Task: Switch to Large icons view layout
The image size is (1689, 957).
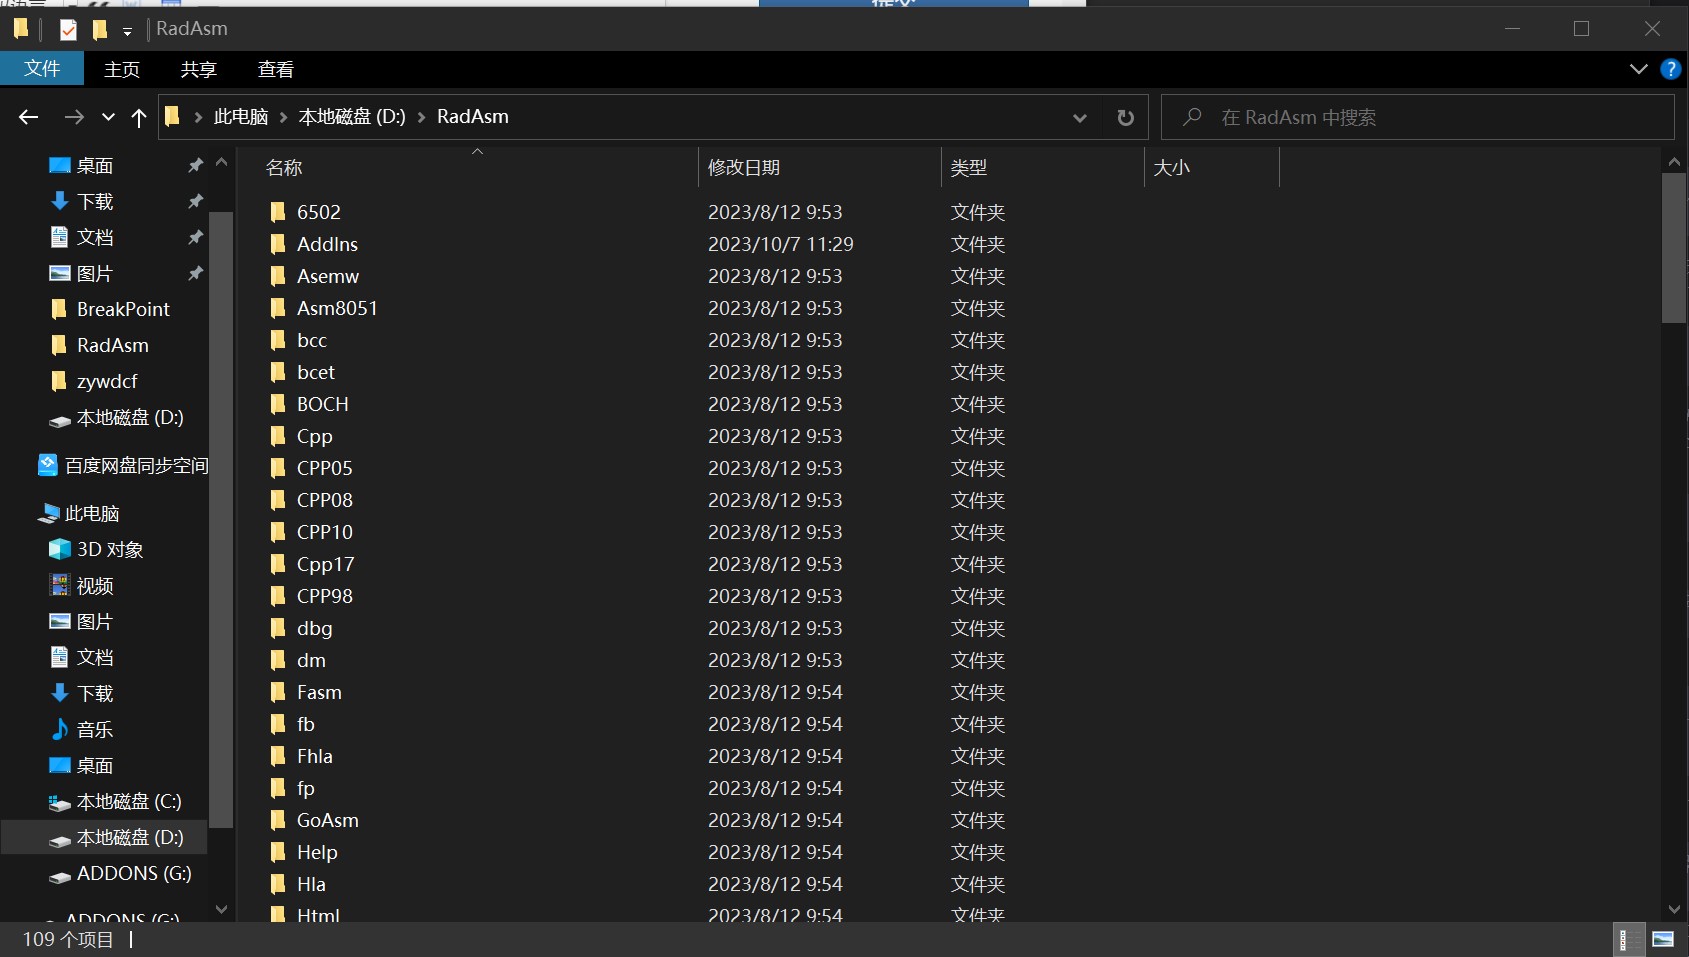Action: (1663, 939)
